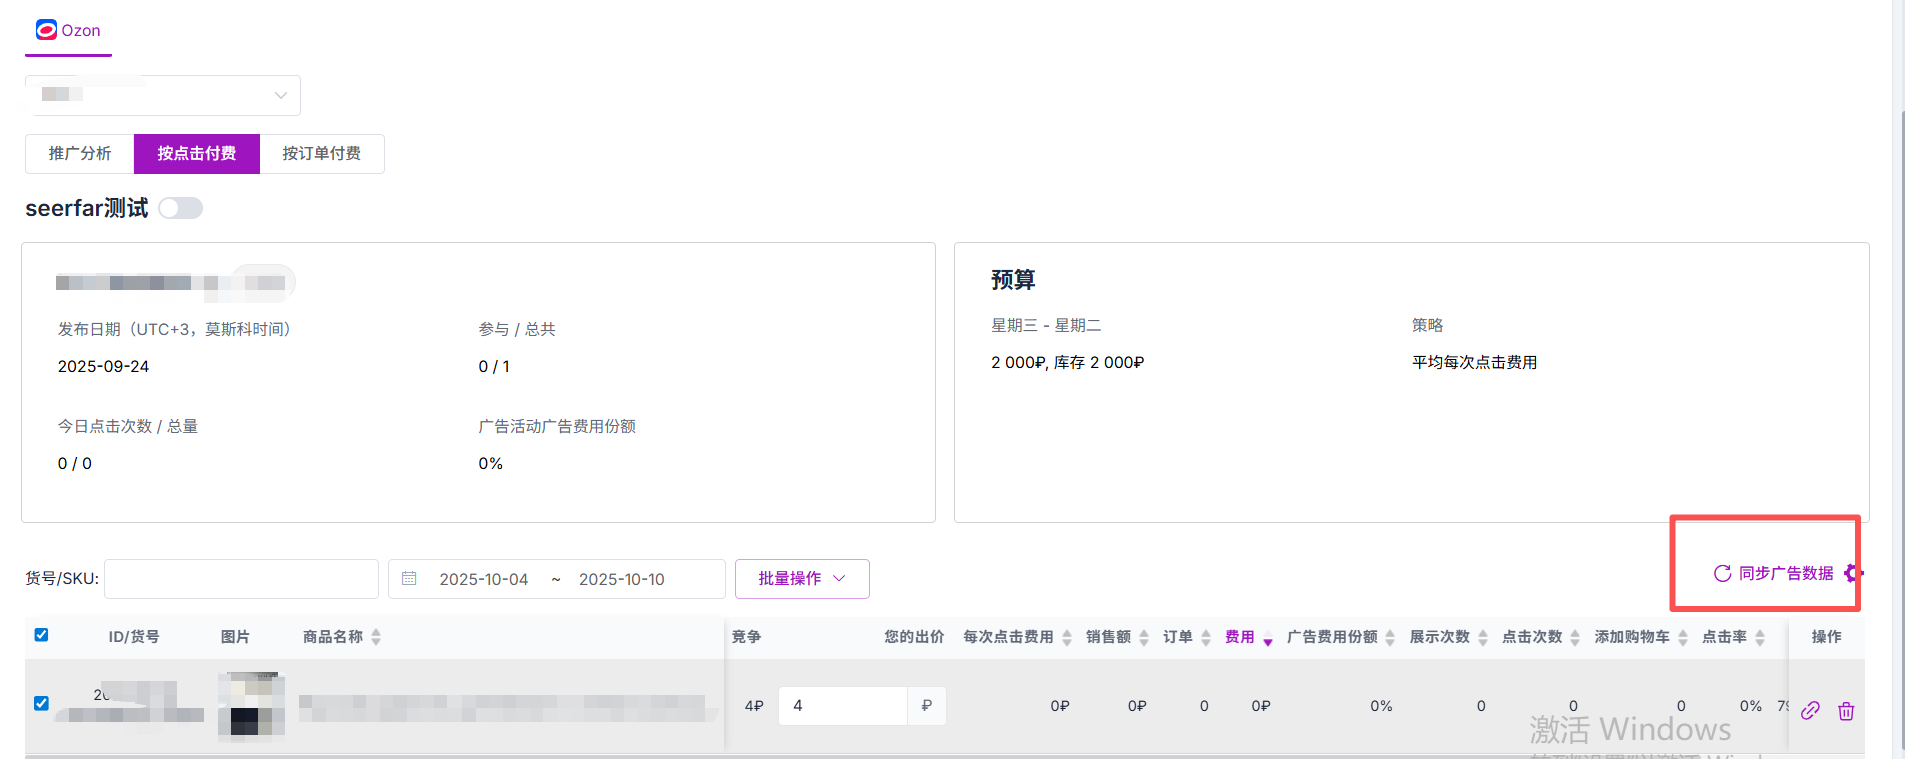Open the settings gear beside 同步广告数据
Screen dimensions: 1905x759
tap(1852, 573)
